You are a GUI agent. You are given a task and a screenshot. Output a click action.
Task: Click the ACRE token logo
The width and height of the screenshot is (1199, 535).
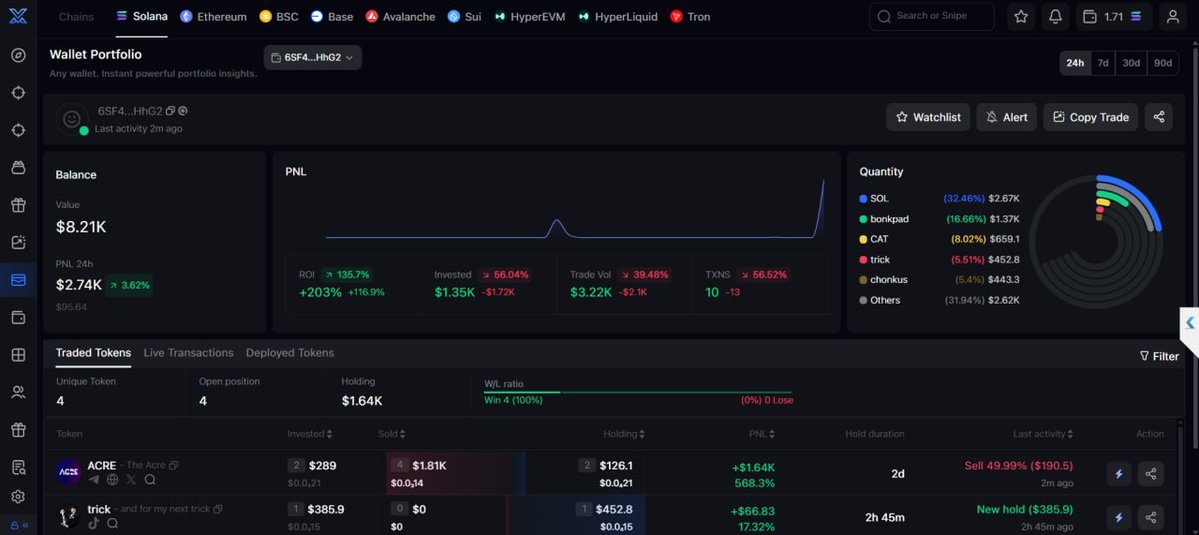(69, 472)
